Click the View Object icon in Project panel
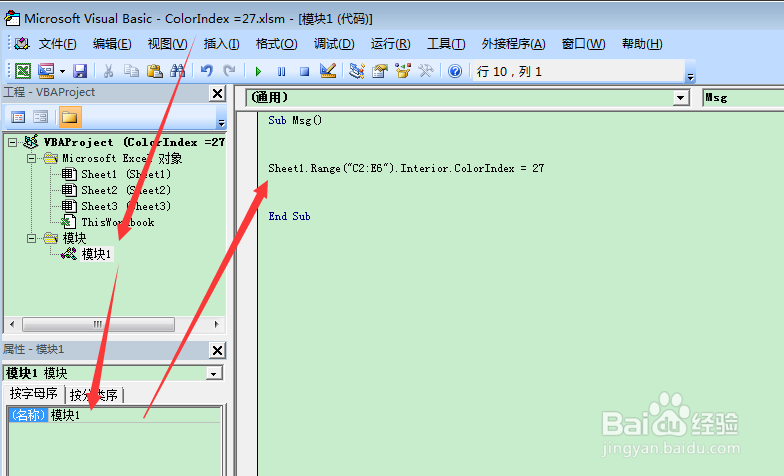784x476 pixels. click(x=40, y=118)
